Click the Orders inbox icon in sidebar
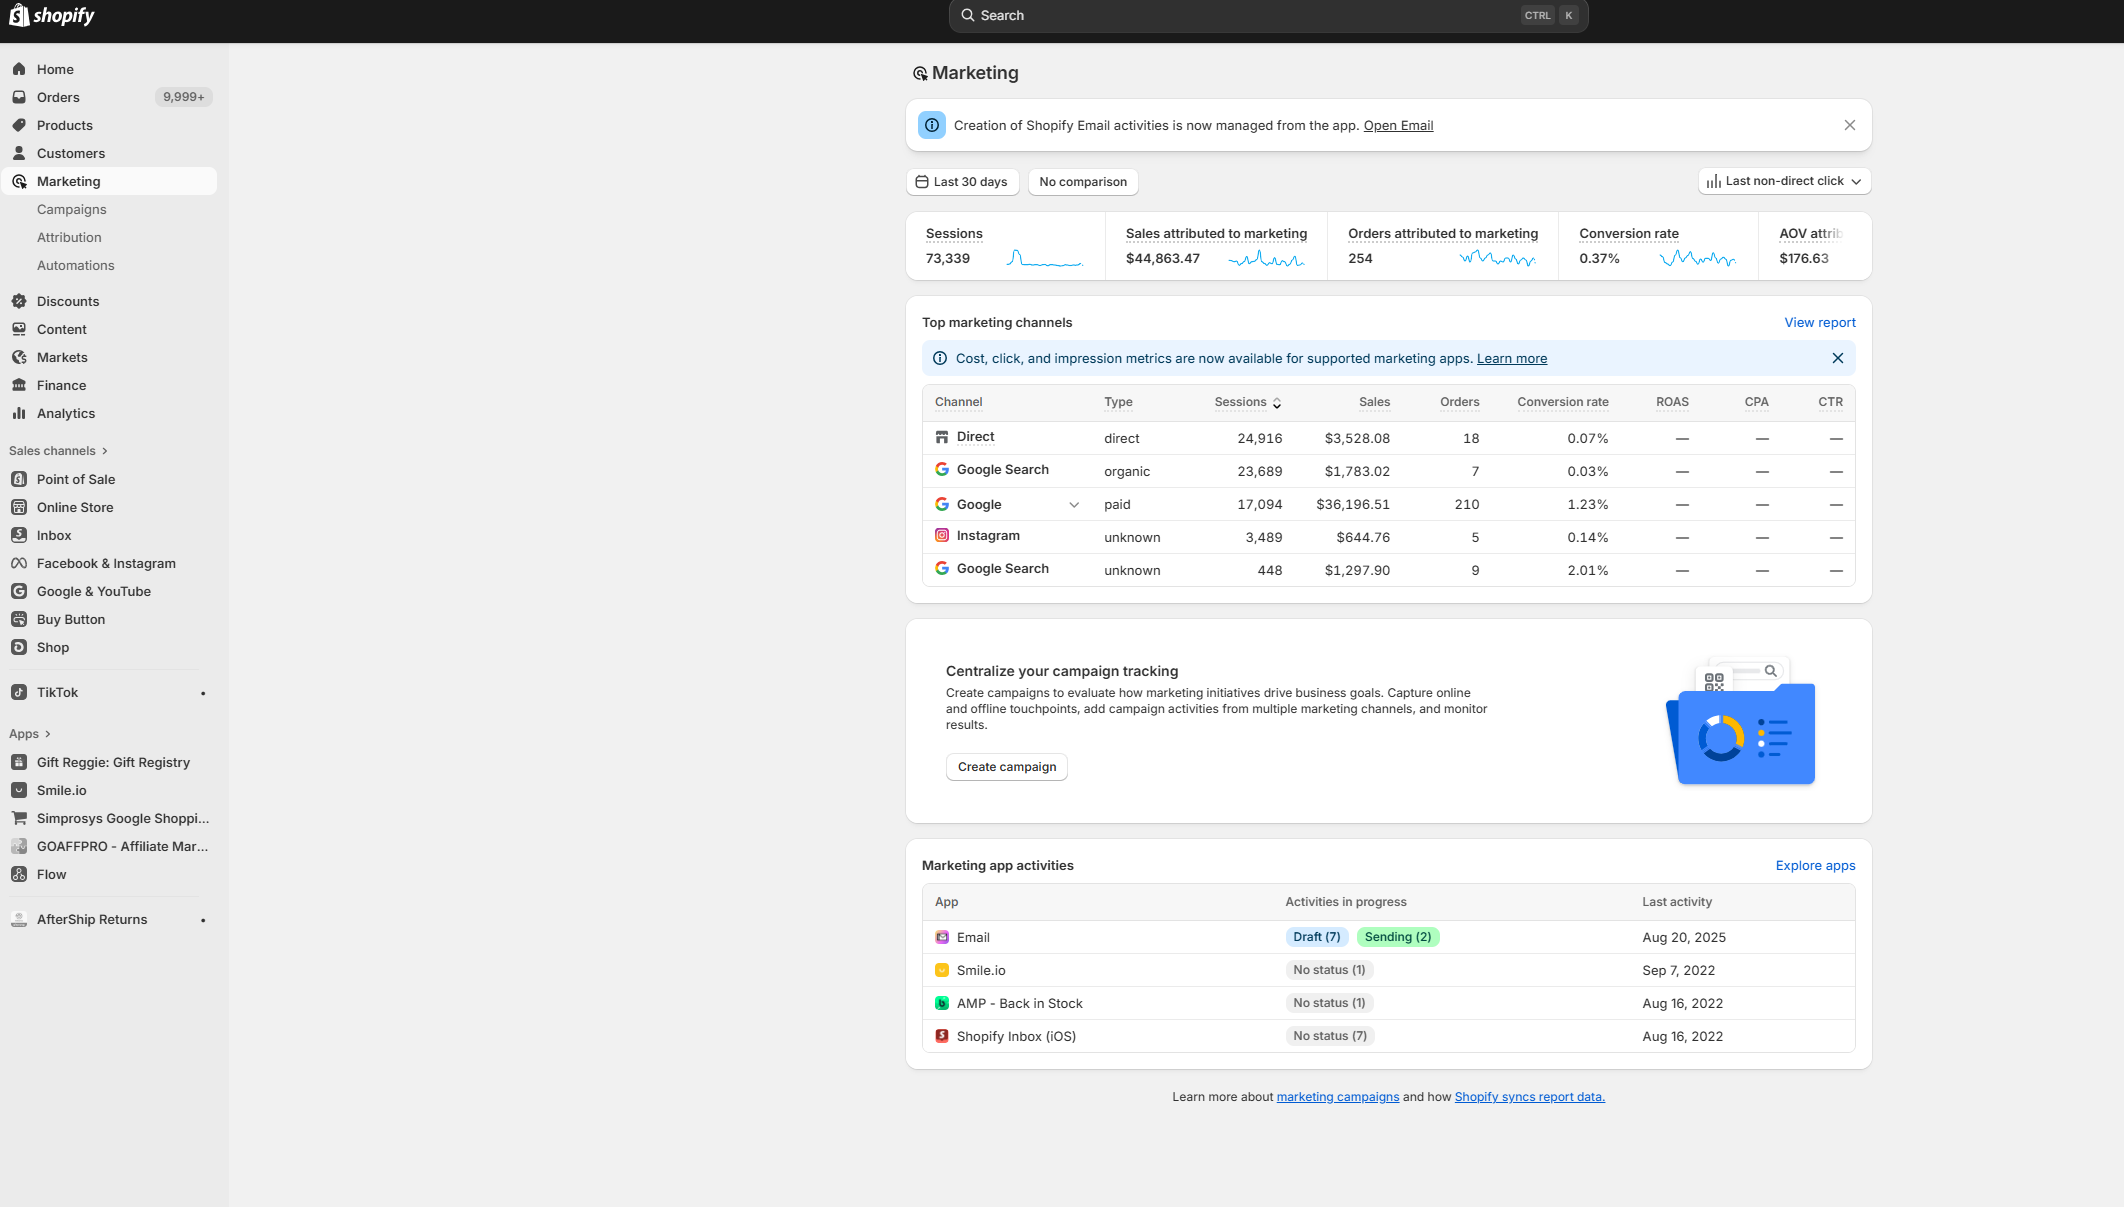The image size is (2124, 1207). pos(19,97)
